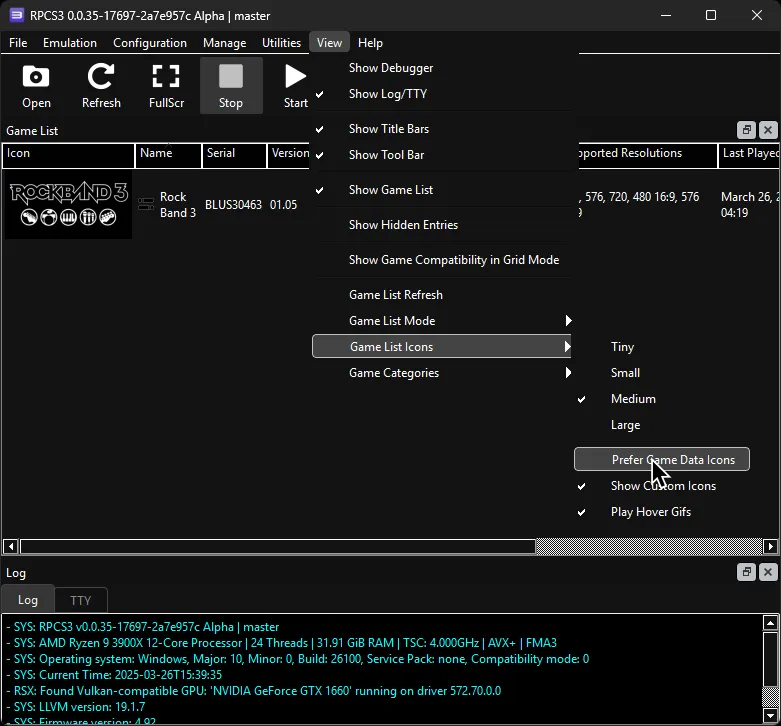Open a game with the Open toolbar icon

(36, 86)
